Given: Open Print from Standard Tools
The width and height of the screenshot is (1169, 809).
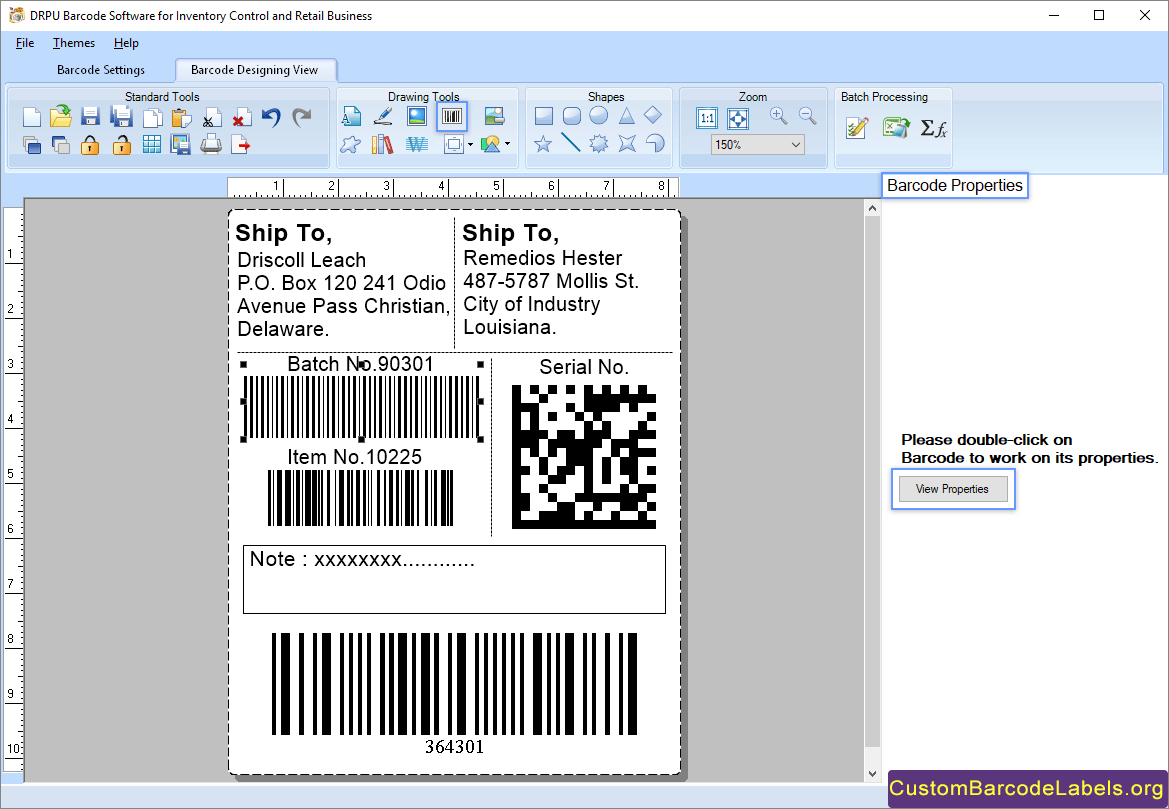Looking at the screenshot, I should click(212, 144).
